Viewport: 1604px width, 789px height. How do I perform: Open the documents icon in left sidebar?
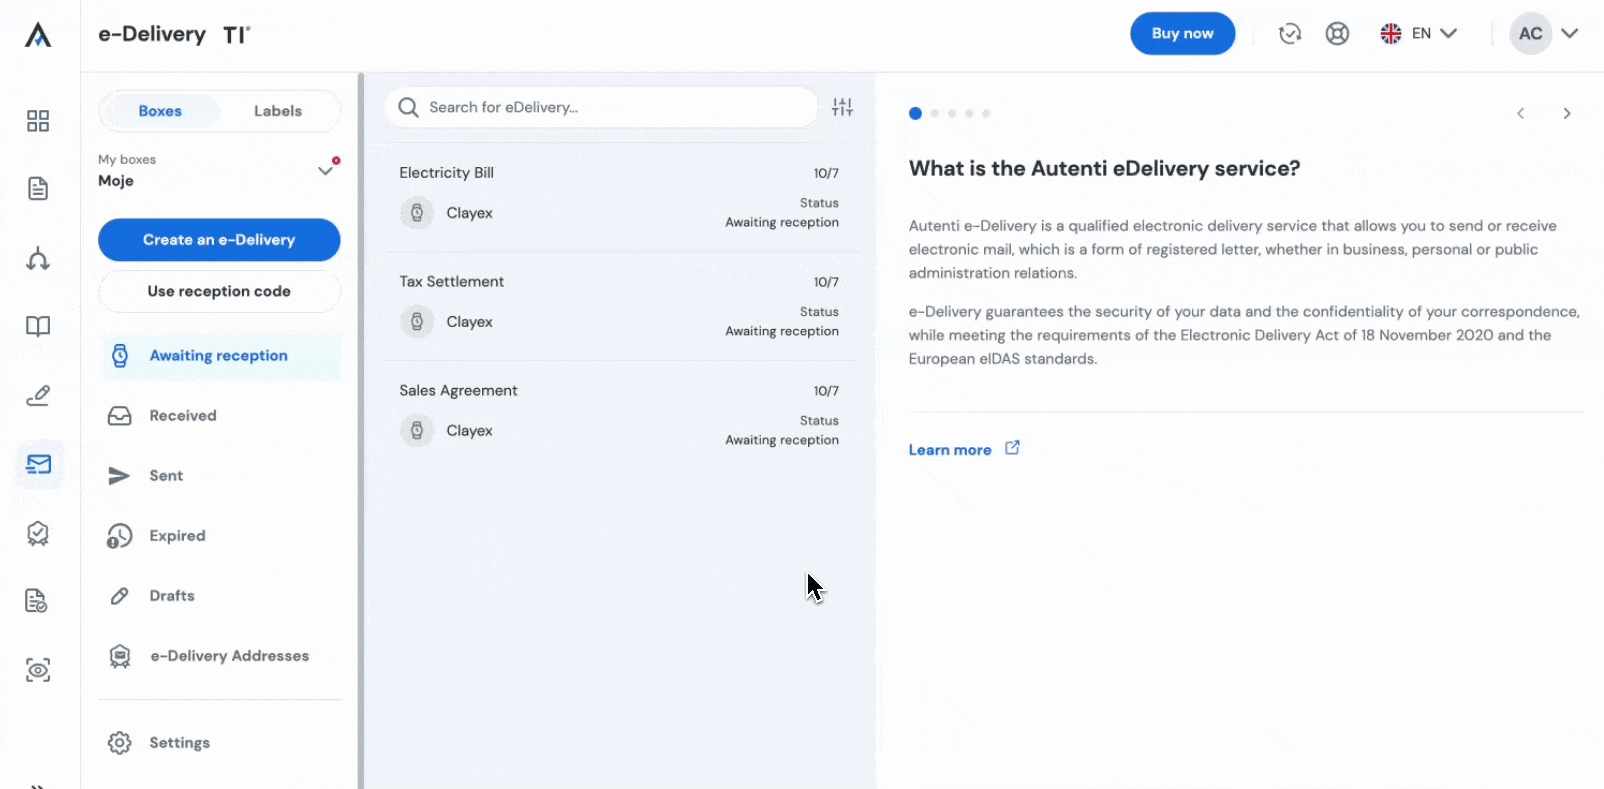(38, 189)
